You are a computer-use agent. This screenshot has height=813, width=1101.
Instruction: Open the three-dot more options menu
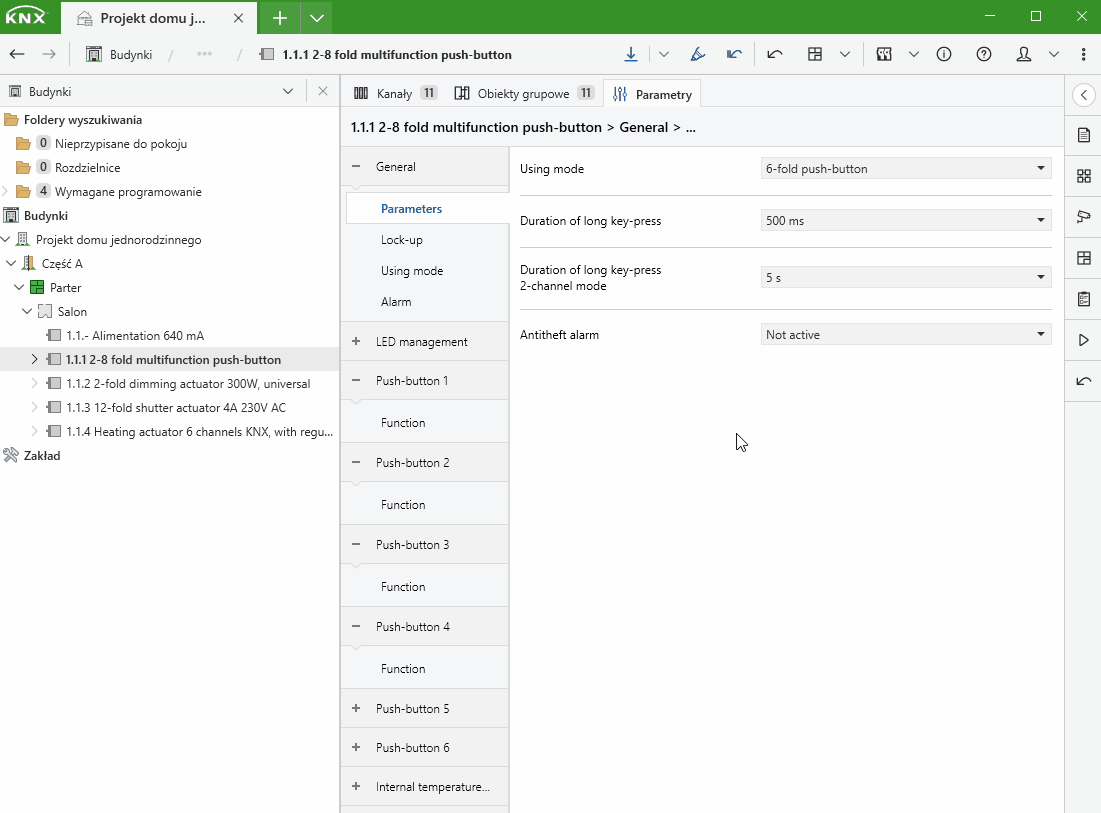point(1084,54)
